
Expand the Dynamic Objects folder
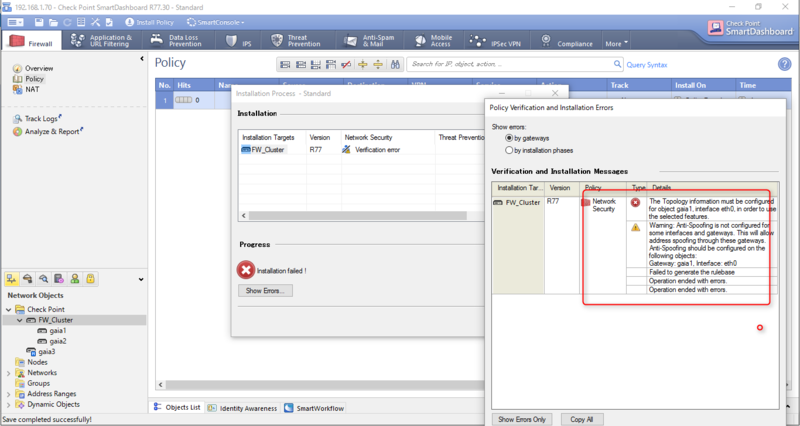point(8,405)
